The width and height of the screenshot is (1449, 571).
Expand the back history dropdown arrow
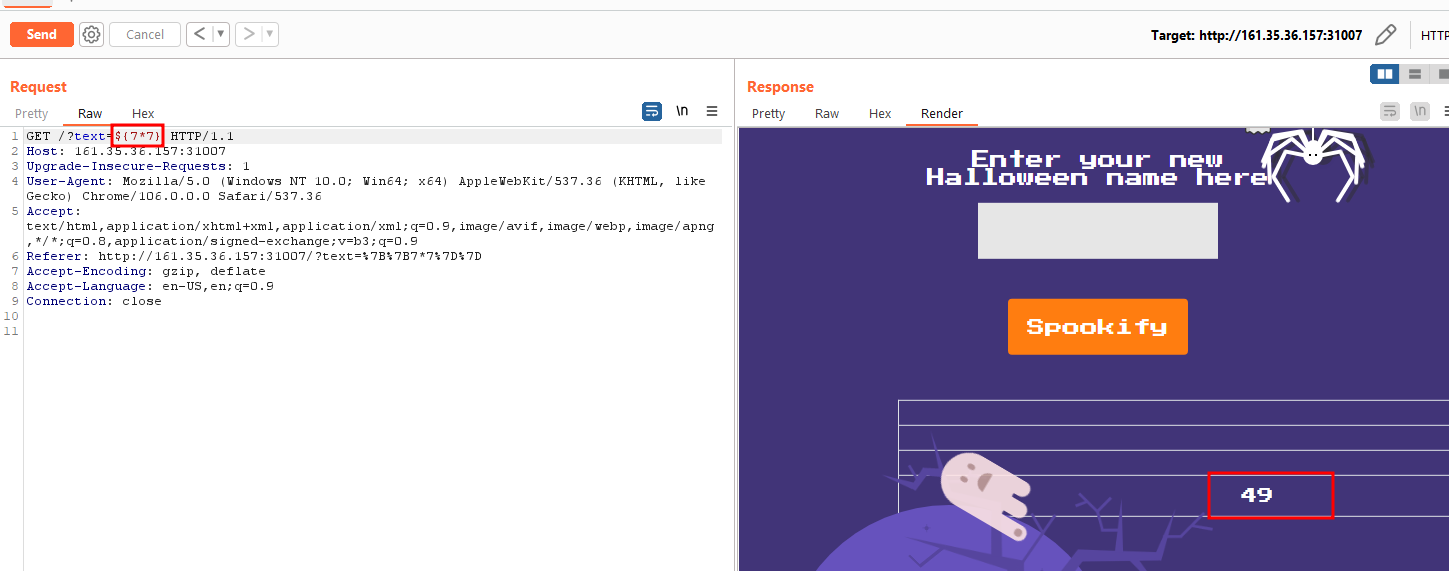(x=220, y=34)
